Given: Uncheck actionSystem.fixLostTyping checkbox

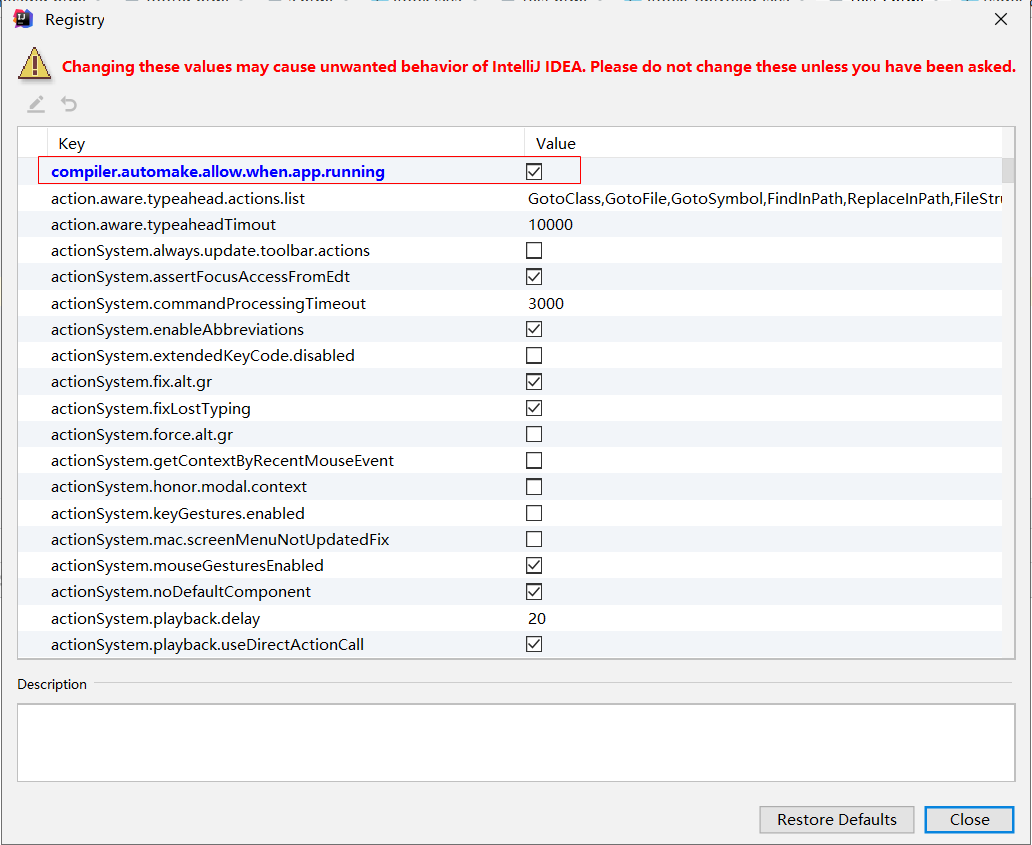Looking at the screenshot, I should click(534, 408).
